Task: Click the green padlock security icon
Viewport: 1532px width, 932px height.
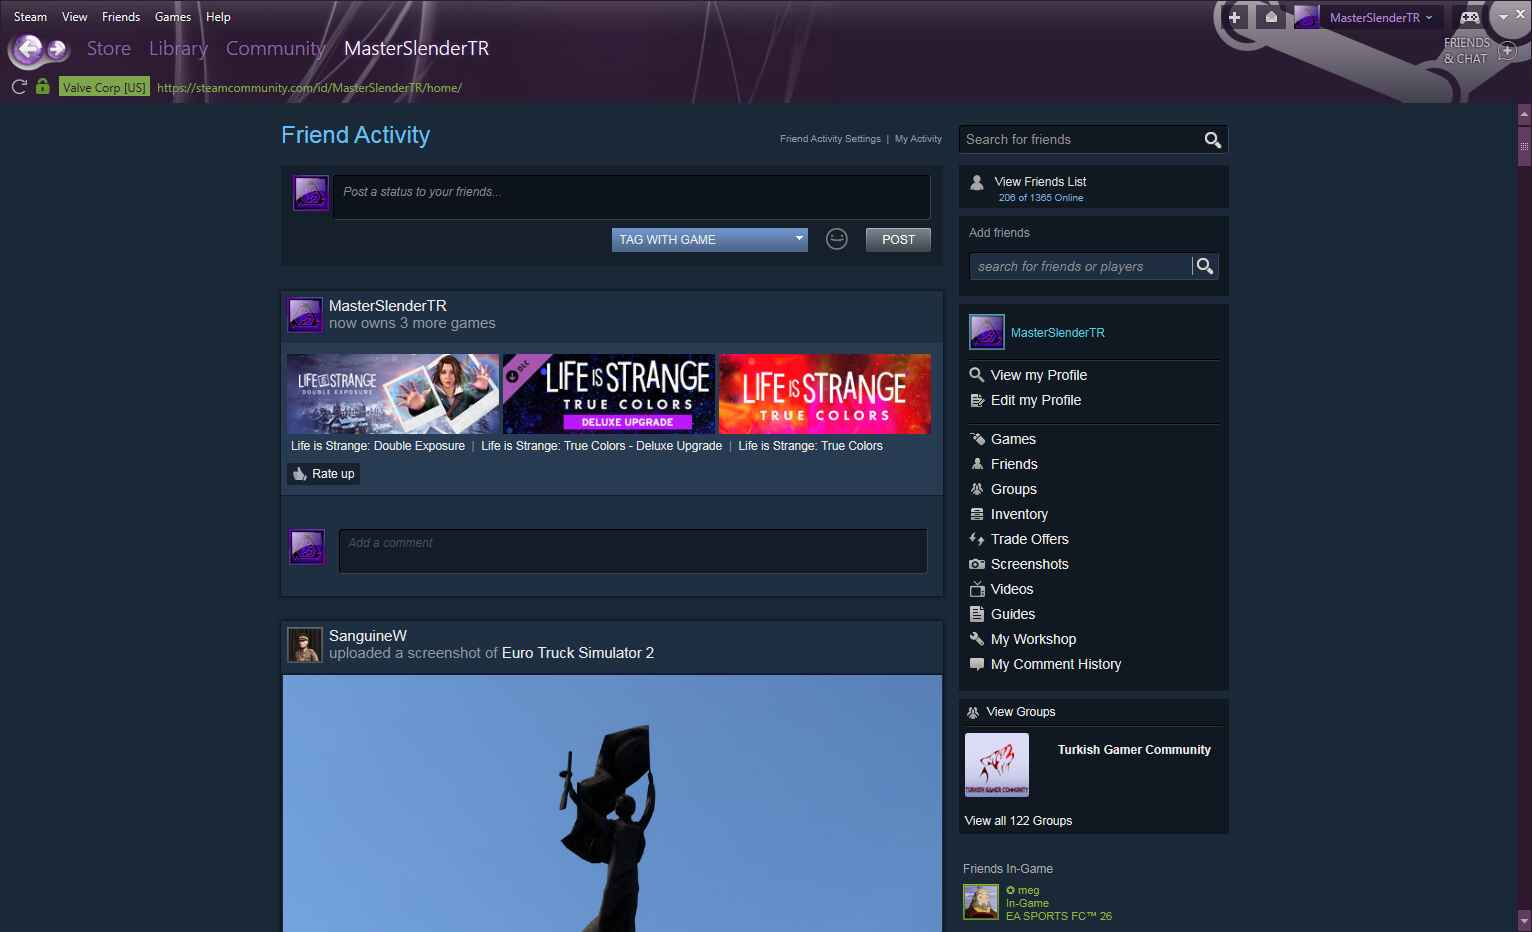Action: (x=42, y=87)
